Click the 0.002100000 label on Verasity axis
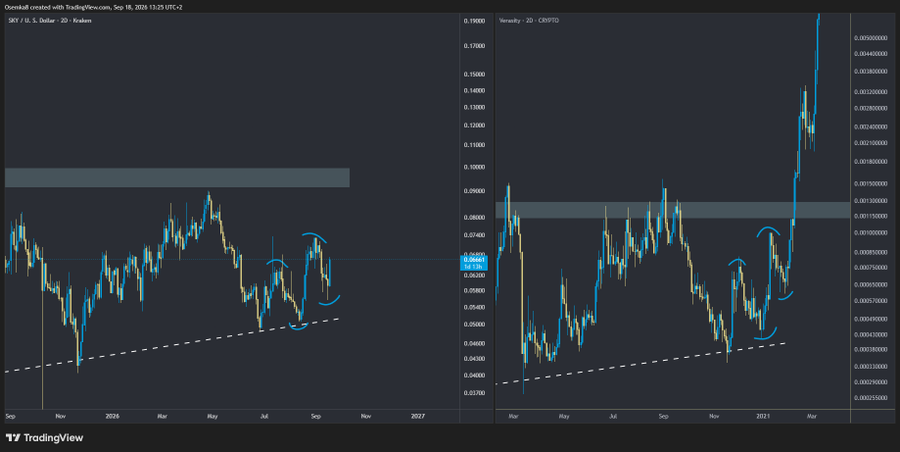The width and height of the screenshot is (900, 452). (871, 144)
